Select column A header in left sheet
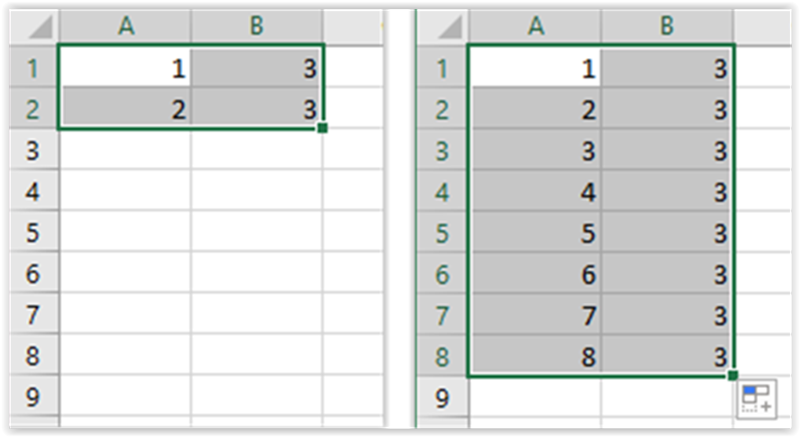 pos(126,26)
